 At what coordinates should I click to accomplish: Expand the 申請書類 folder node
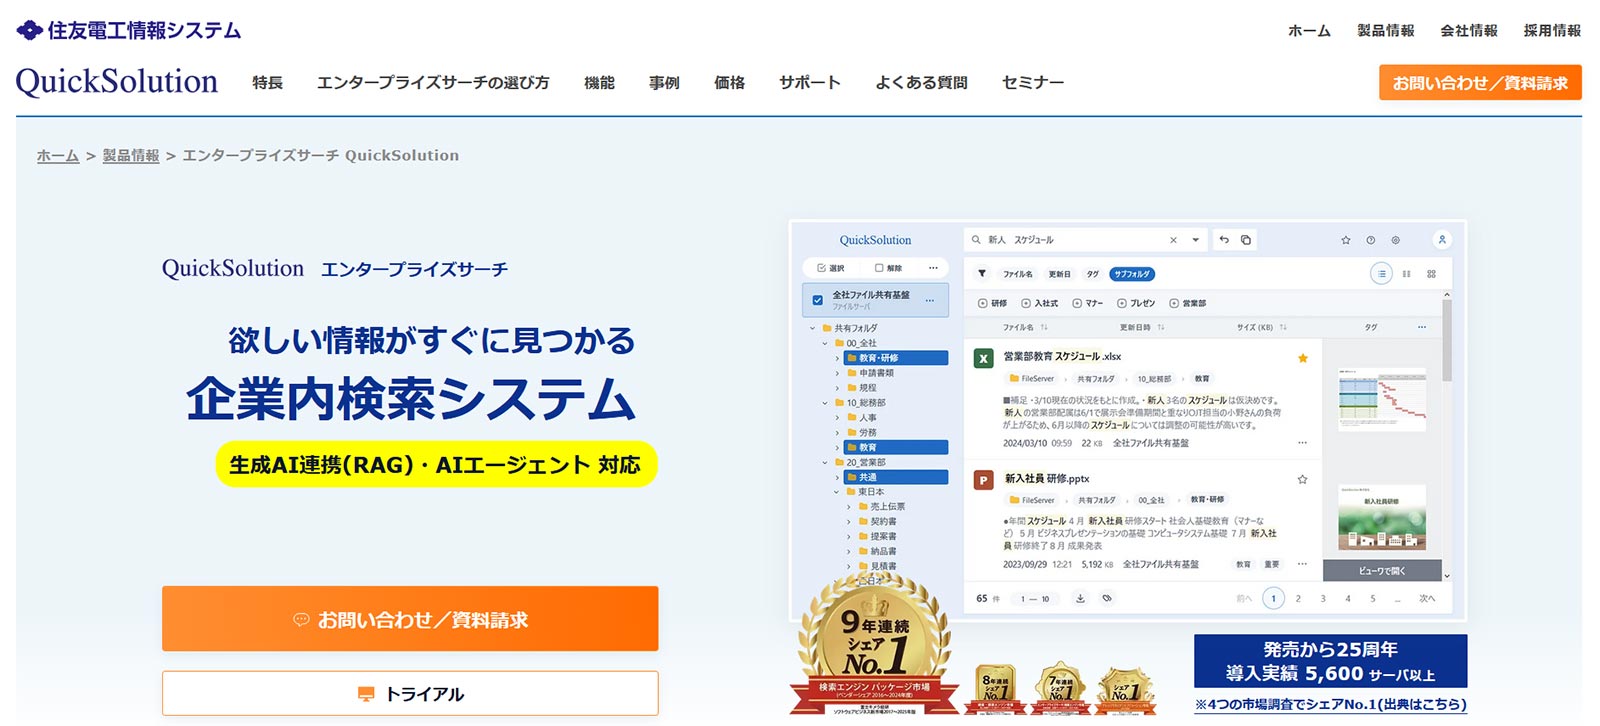click(x=838, y=373)
